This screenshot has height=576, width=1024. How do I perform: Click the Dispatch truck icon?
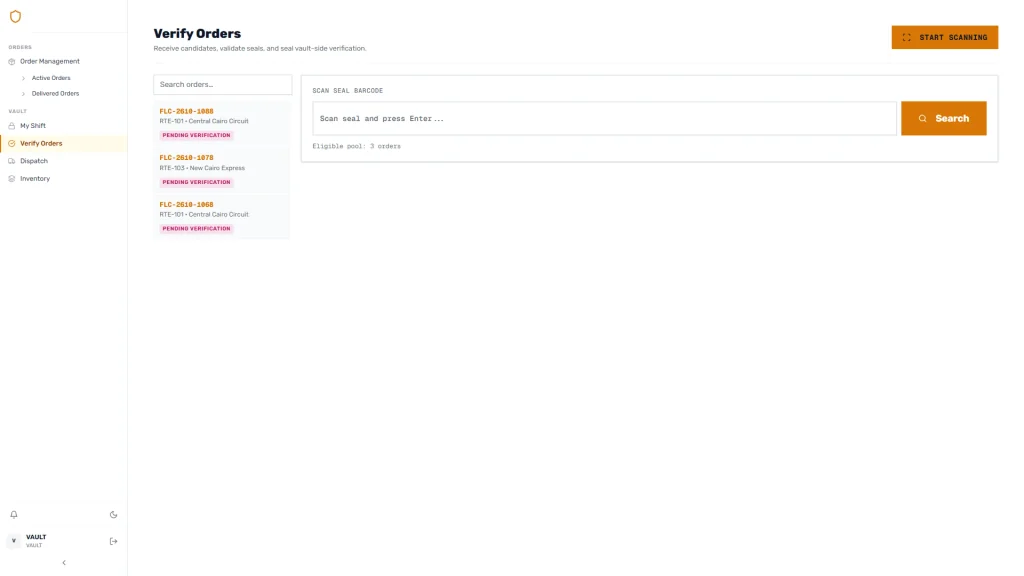pos(12,161)
